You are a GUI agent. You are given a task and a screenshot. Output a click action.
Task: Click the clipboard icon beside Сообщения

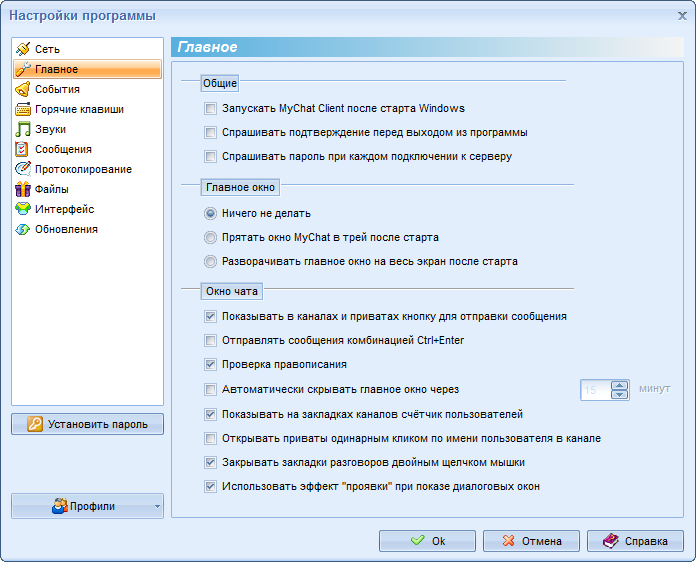click(x=22, y=149)
